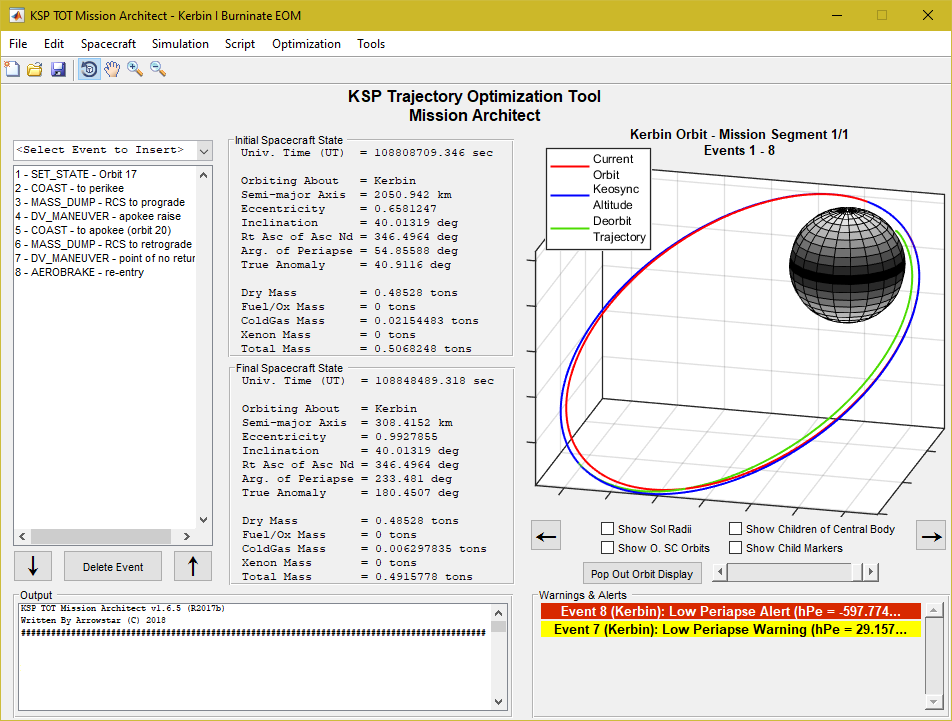Enable Show Children of Central Body checkbox

[735, 529]
